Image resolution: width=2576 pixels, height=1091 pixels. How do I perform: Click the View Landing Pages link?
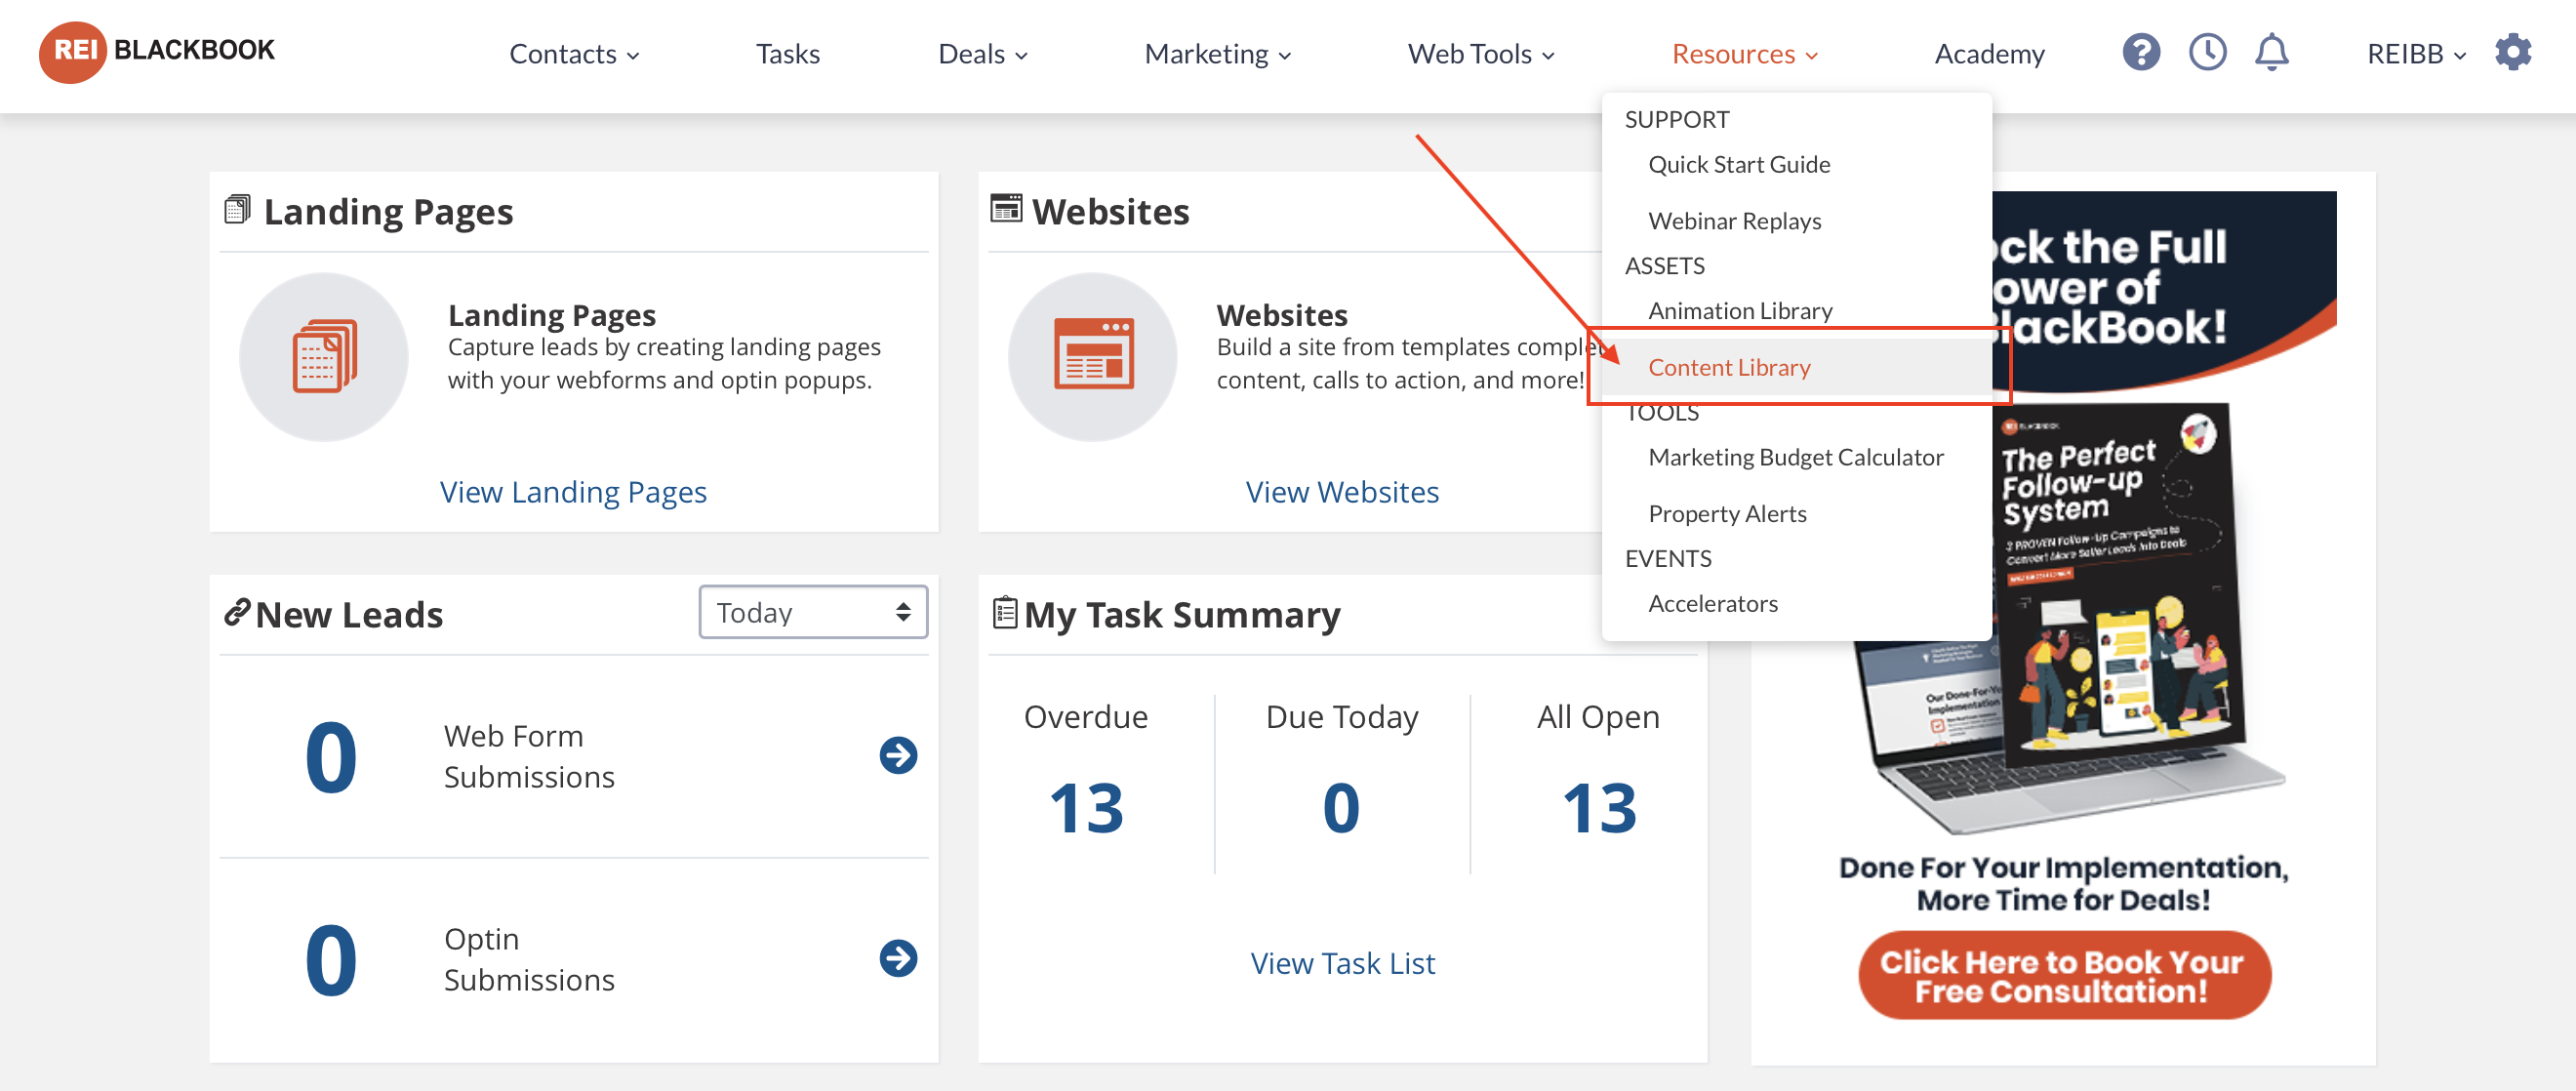tap(573, 492)
